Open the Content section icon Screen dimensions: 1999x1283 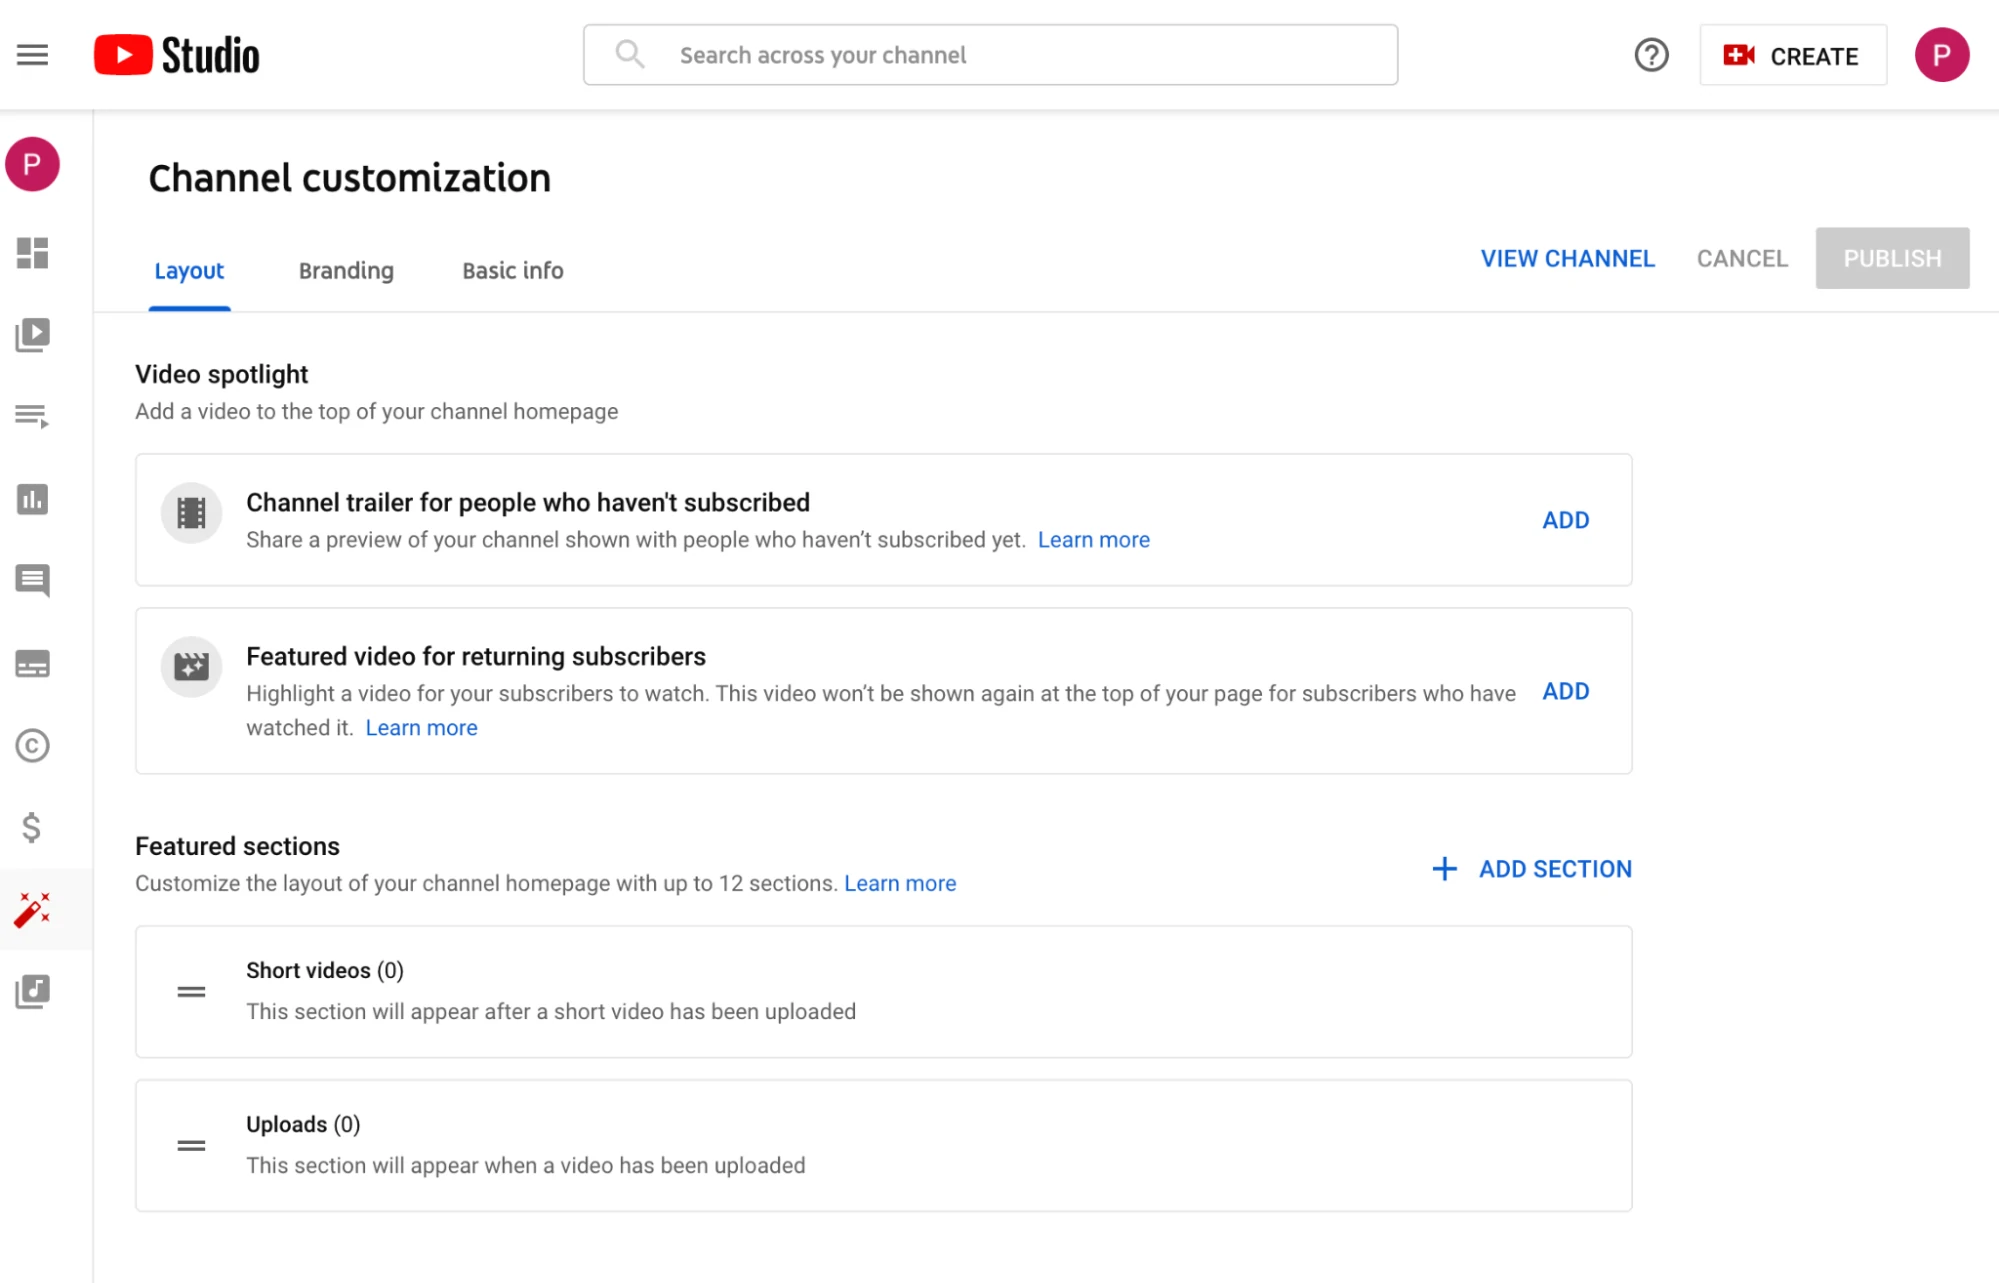(32, 335)
